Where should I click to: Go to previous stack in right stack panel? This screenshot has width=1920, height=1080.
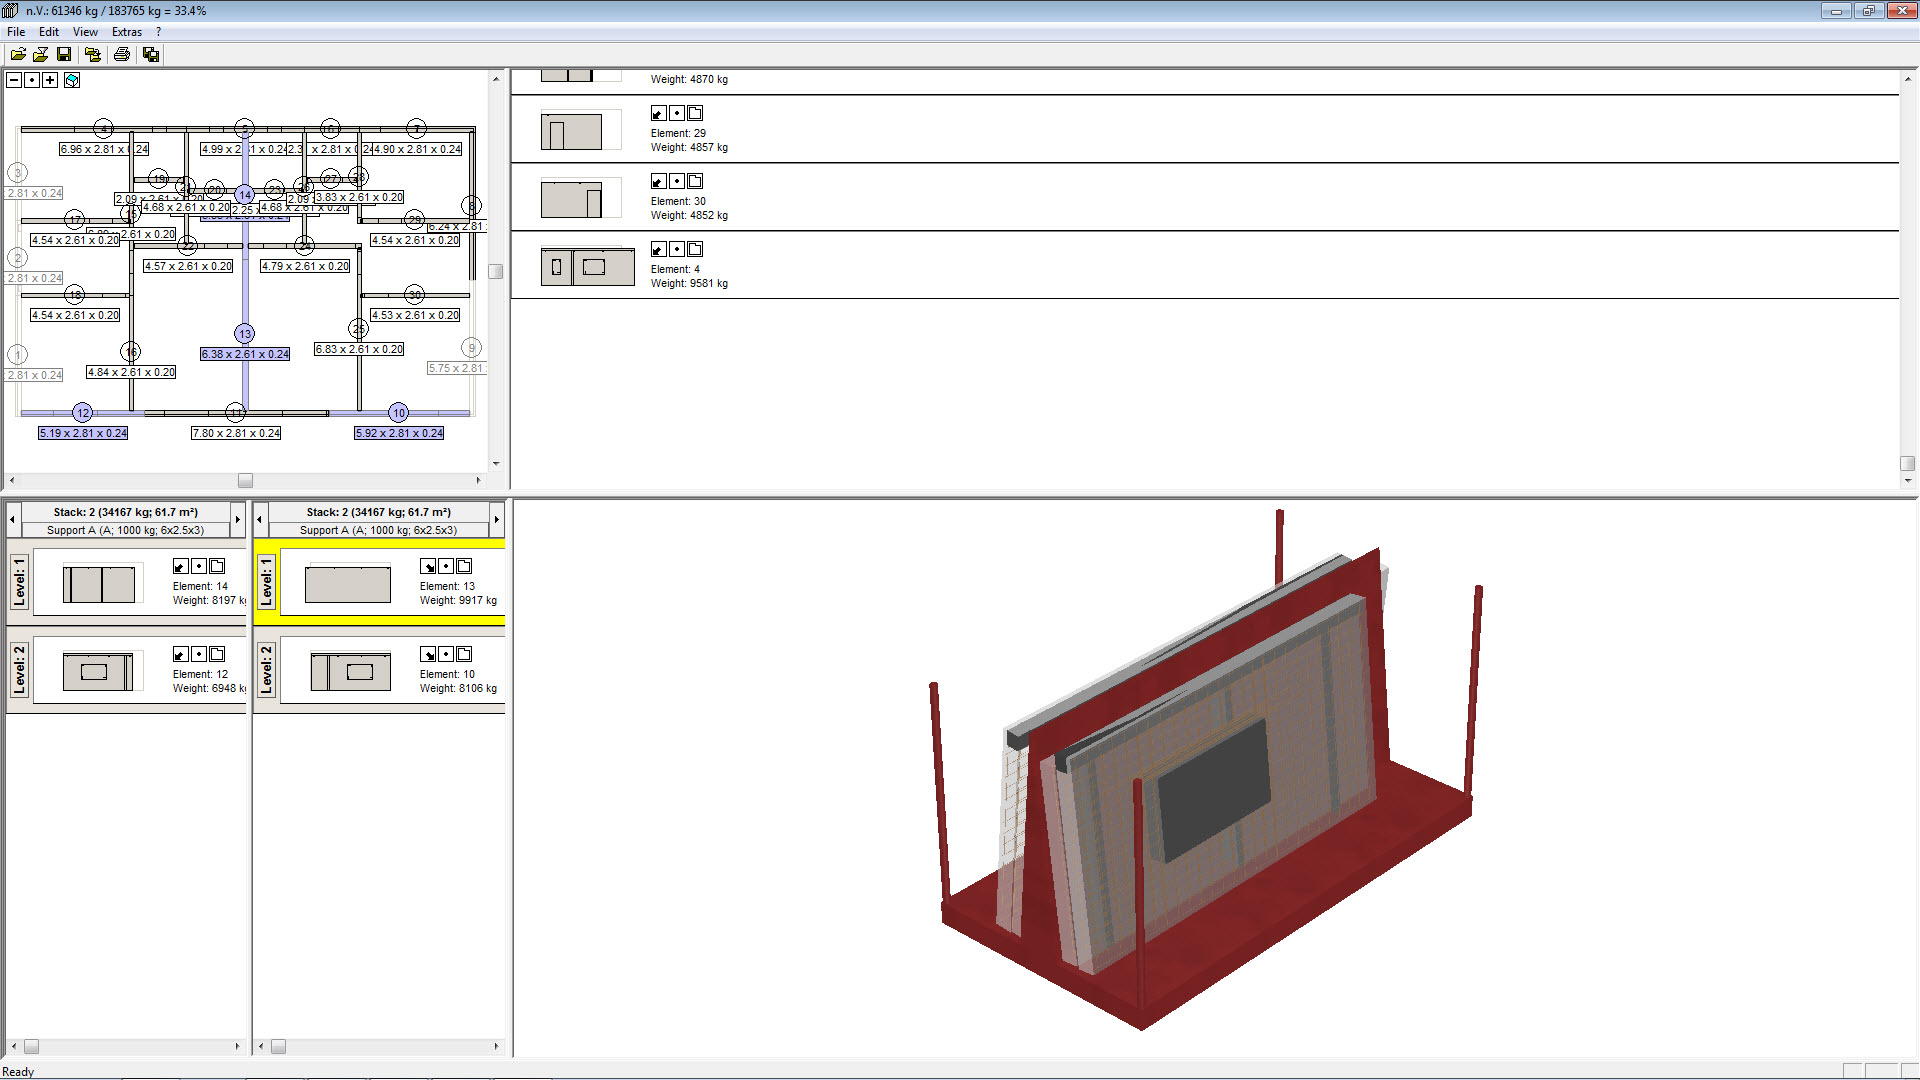pyautogui.click(x=260, y=519)
